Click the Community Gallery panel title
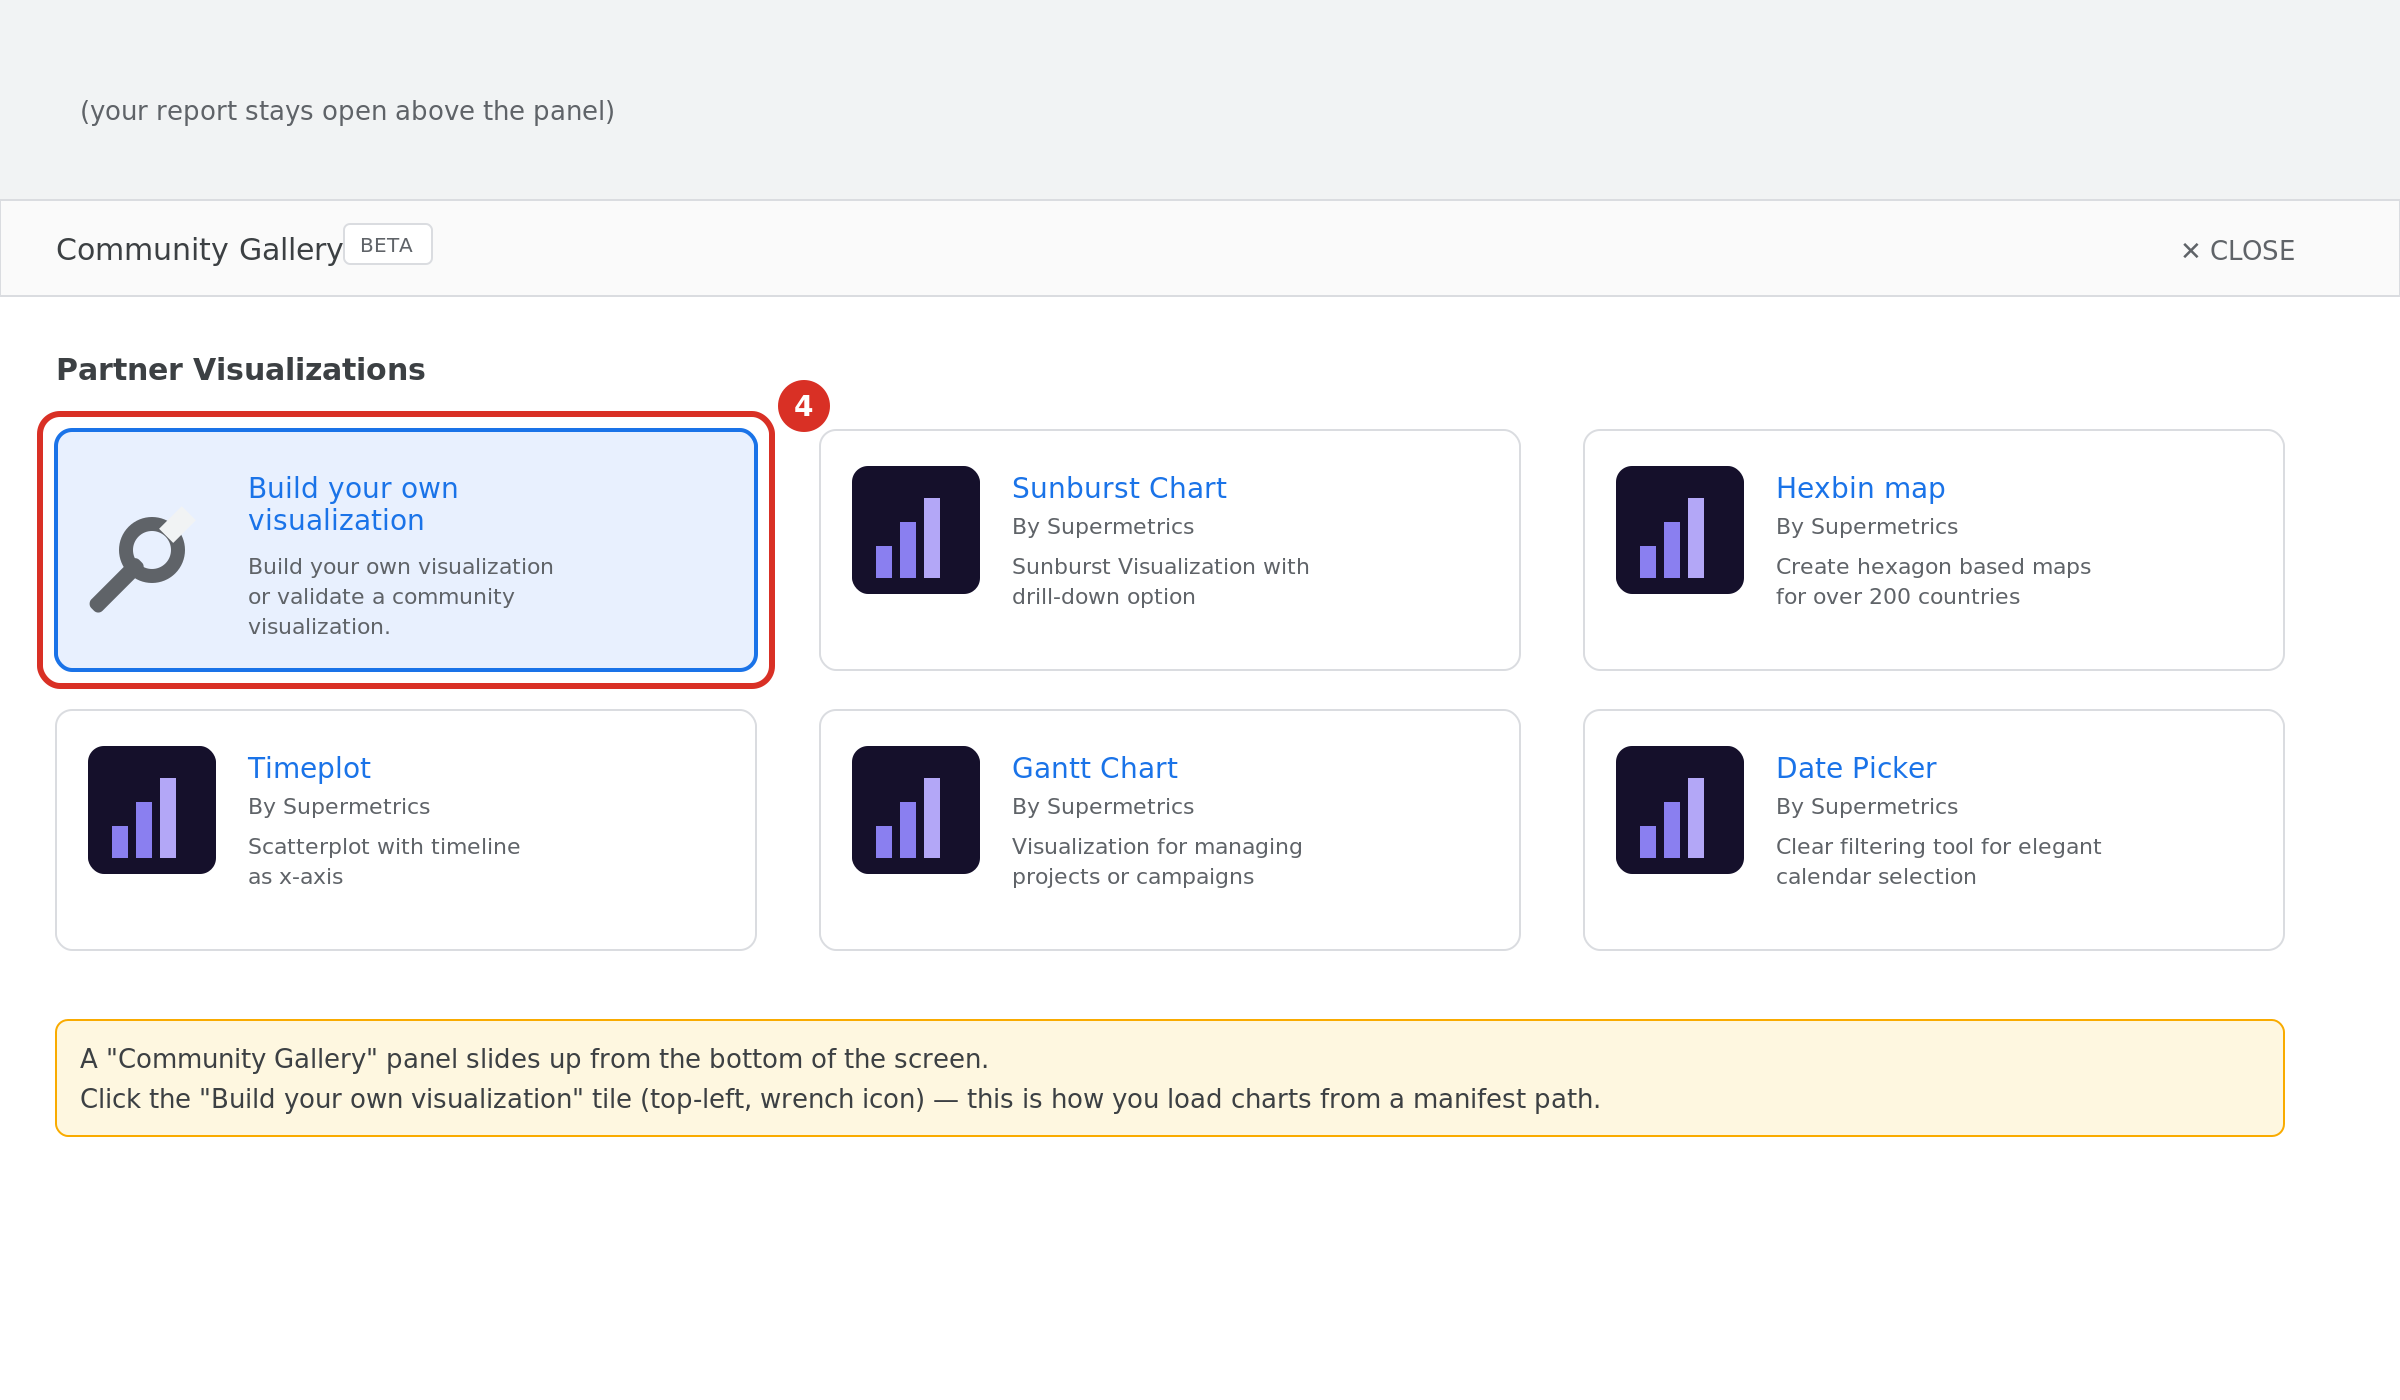 coord(199,249)
